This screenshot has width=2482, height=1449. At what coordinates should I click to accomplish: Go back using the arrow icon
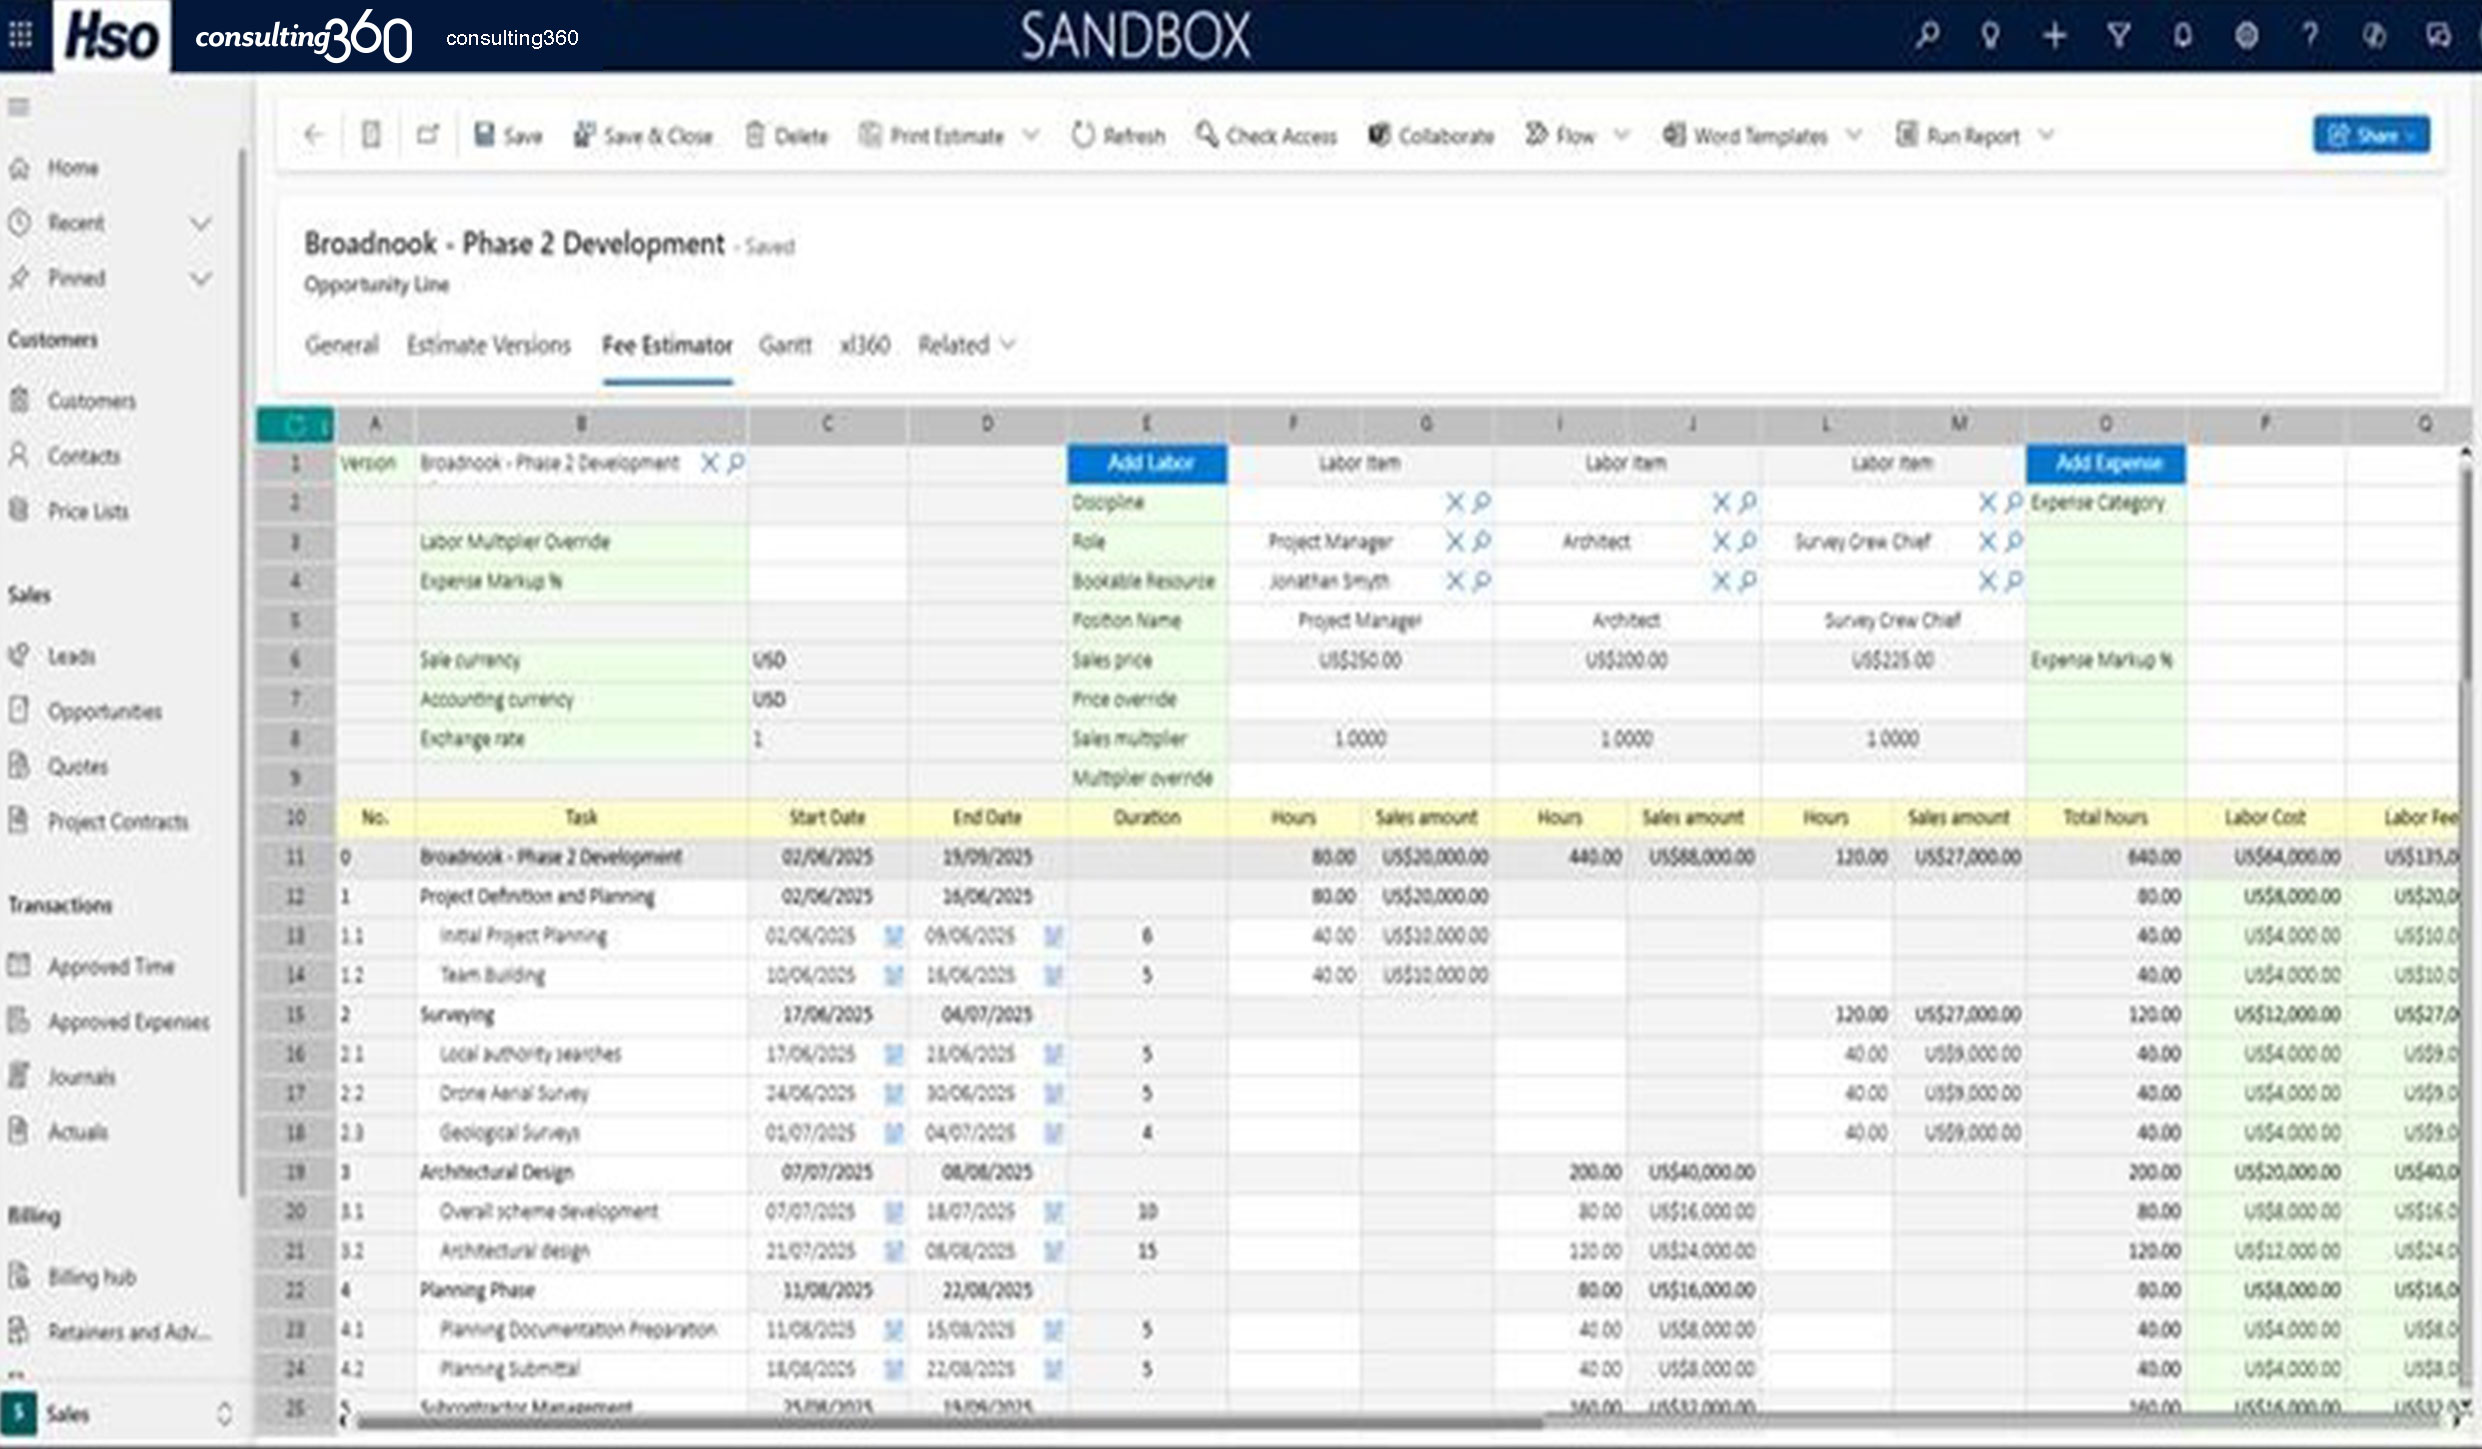[x=314, y=135]
